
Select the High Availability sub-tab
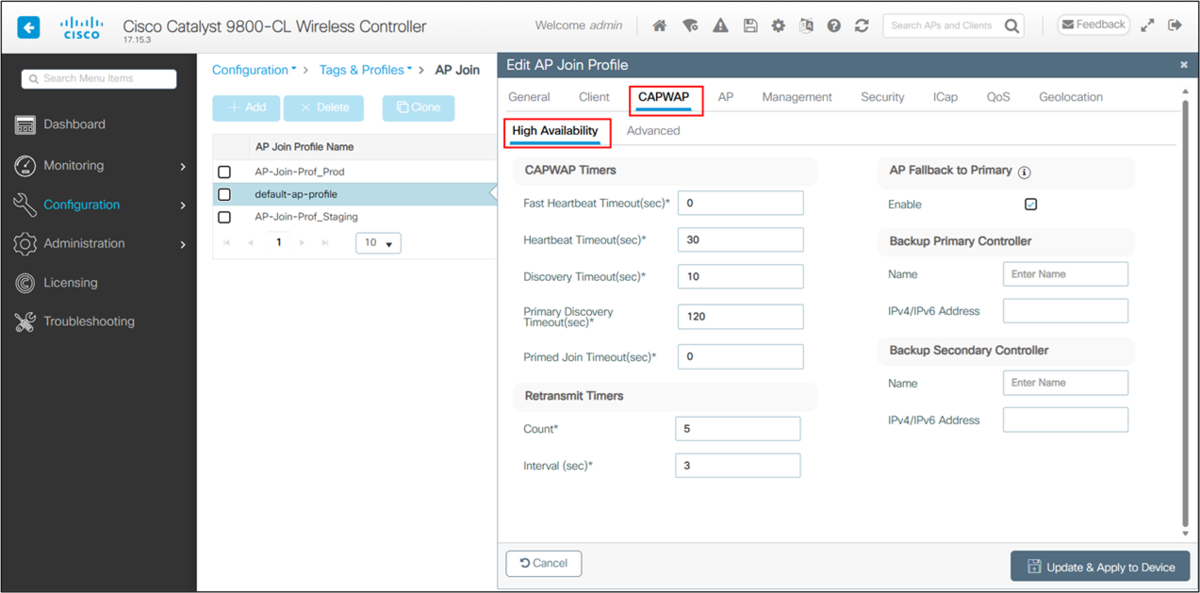(x=555, y=131)
